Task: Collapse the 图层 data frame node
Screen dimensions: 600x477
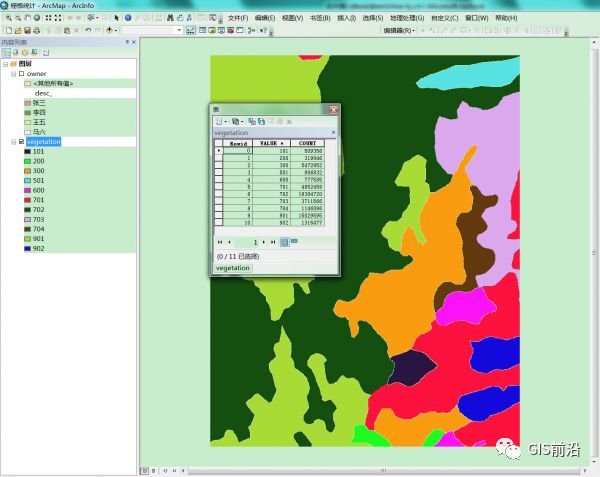Action: coord(6,64)
